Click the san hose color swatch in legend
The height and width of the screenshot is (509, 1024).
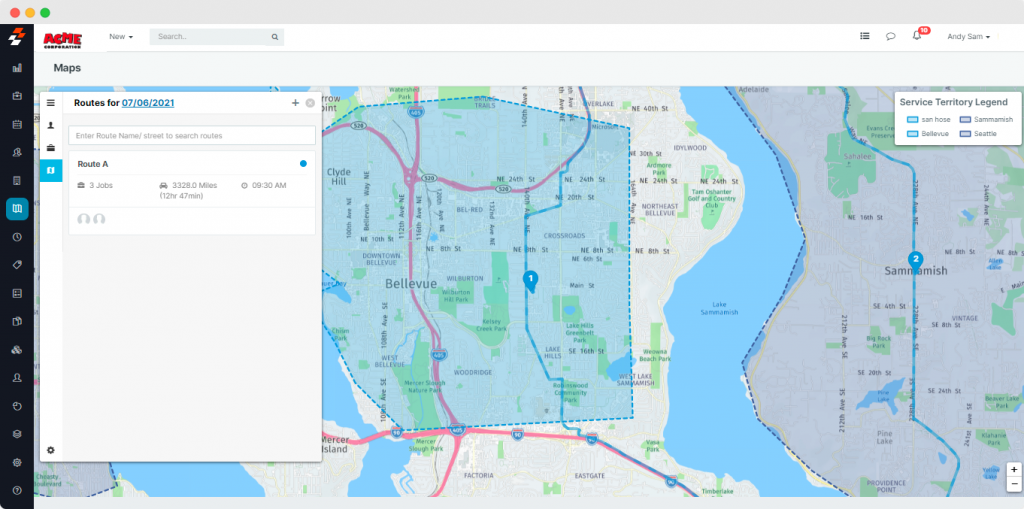pyautogui.click(x=911, y=119)
